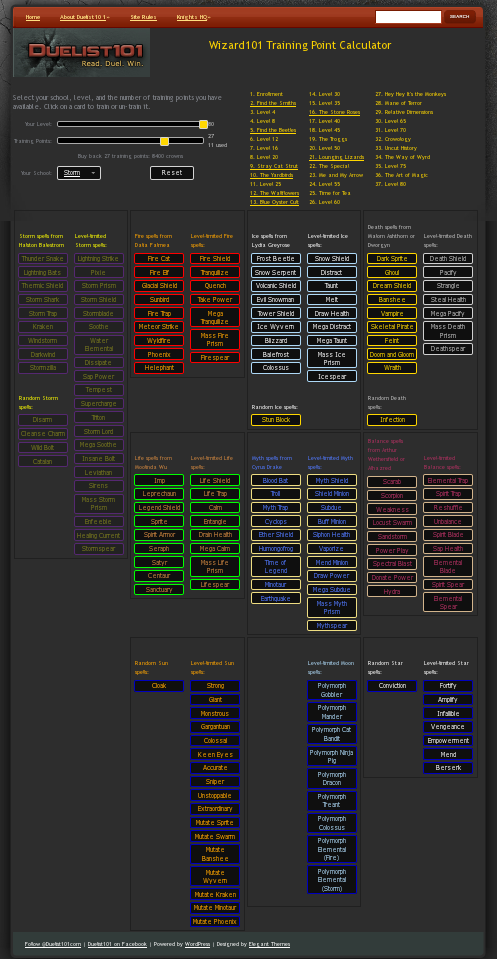The height and width of the screenshot is (959, 497).
Task: Toggle the Blue Oyster Cult quest
Action: tap(274, 202)
